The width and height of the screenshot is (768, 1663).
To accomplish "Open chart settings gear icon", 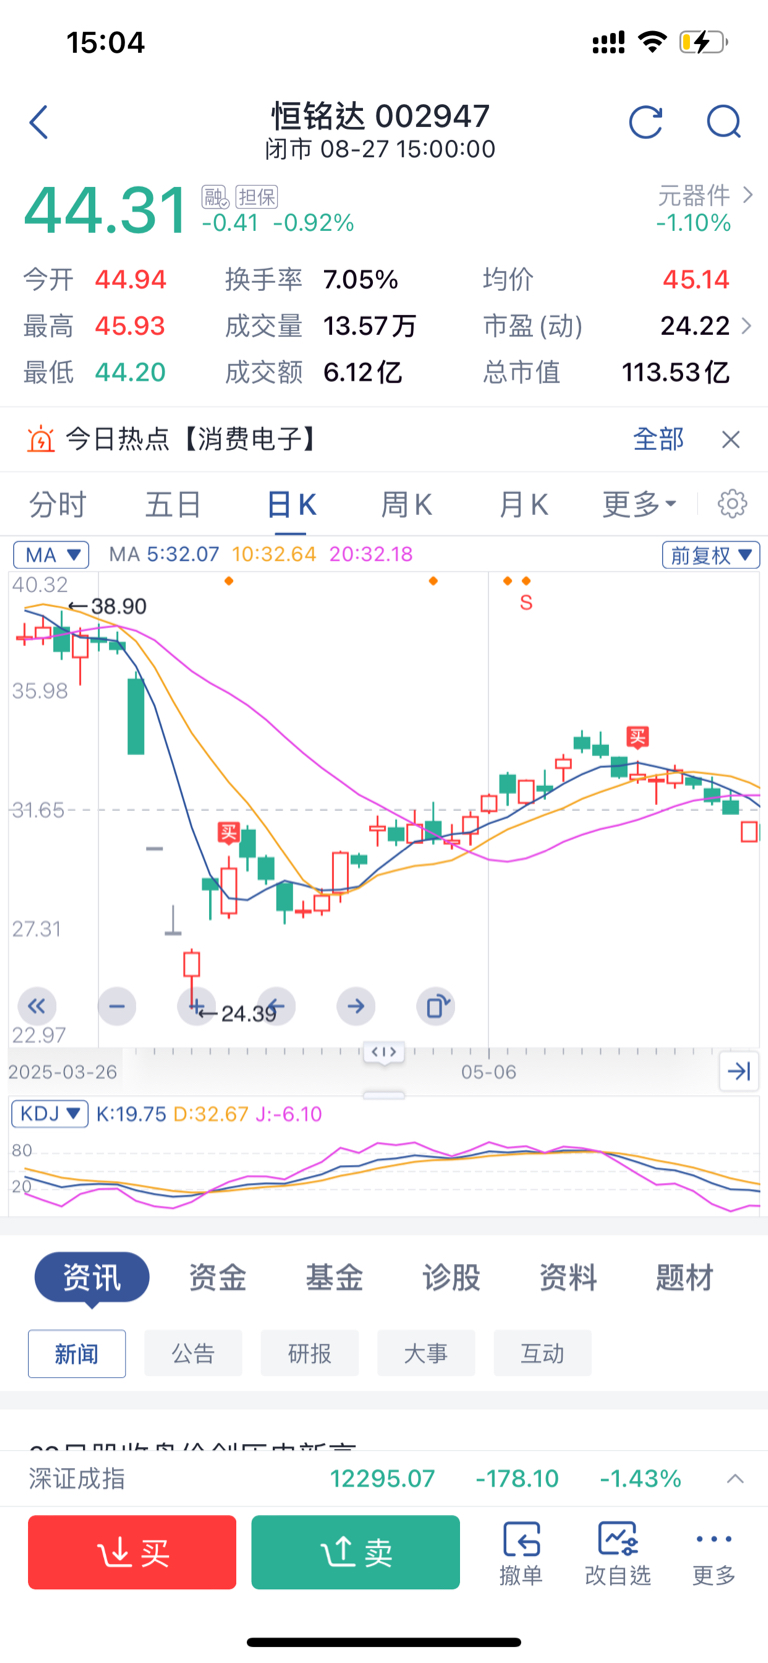I will [732, 503].
